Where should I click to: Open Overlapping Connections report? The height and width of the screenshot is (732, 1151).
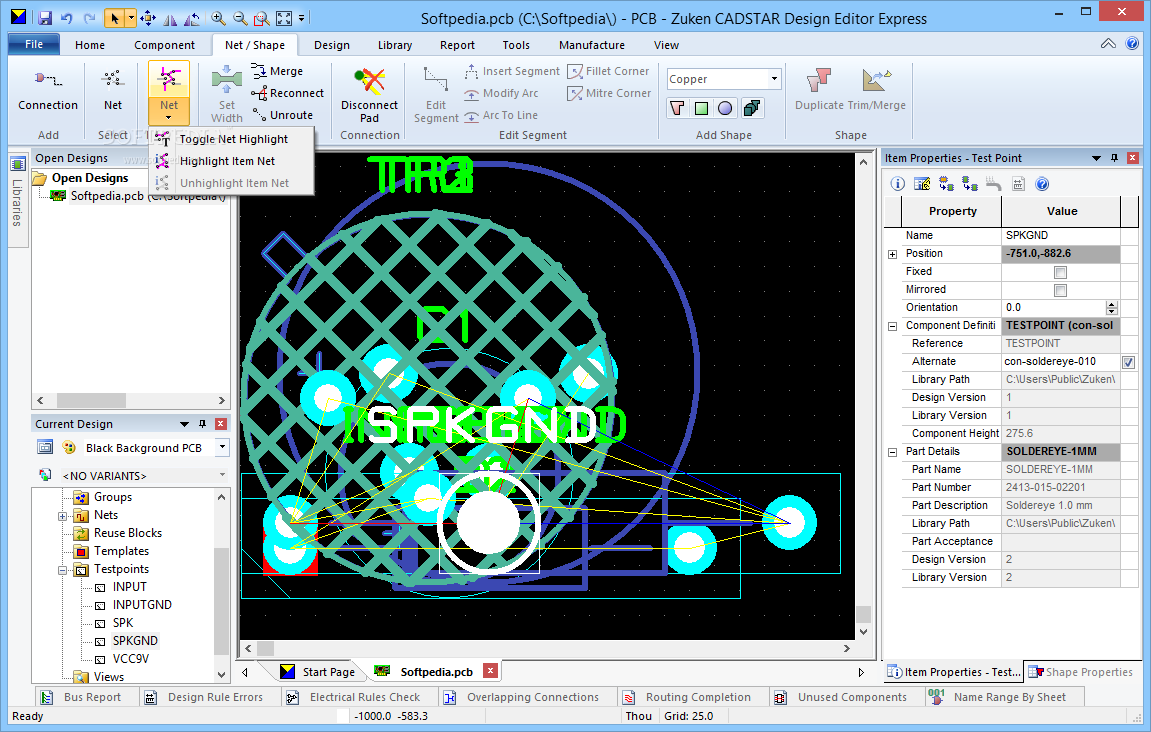[x=522, y=697]
